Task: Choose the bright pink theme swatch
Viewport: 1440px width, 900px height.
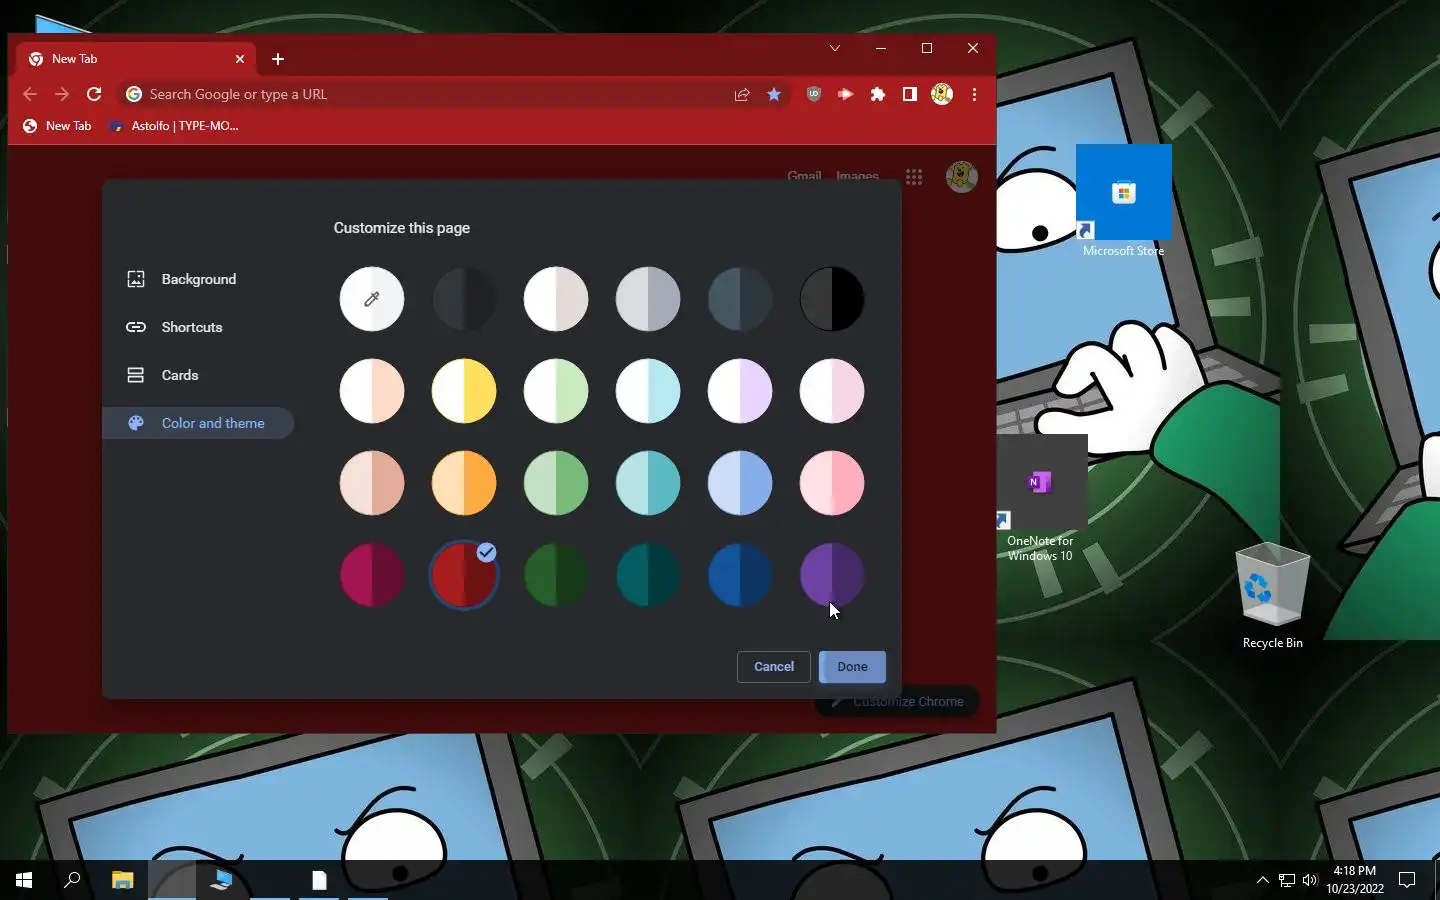Action: pyautogui.click(x=832, y=483)
